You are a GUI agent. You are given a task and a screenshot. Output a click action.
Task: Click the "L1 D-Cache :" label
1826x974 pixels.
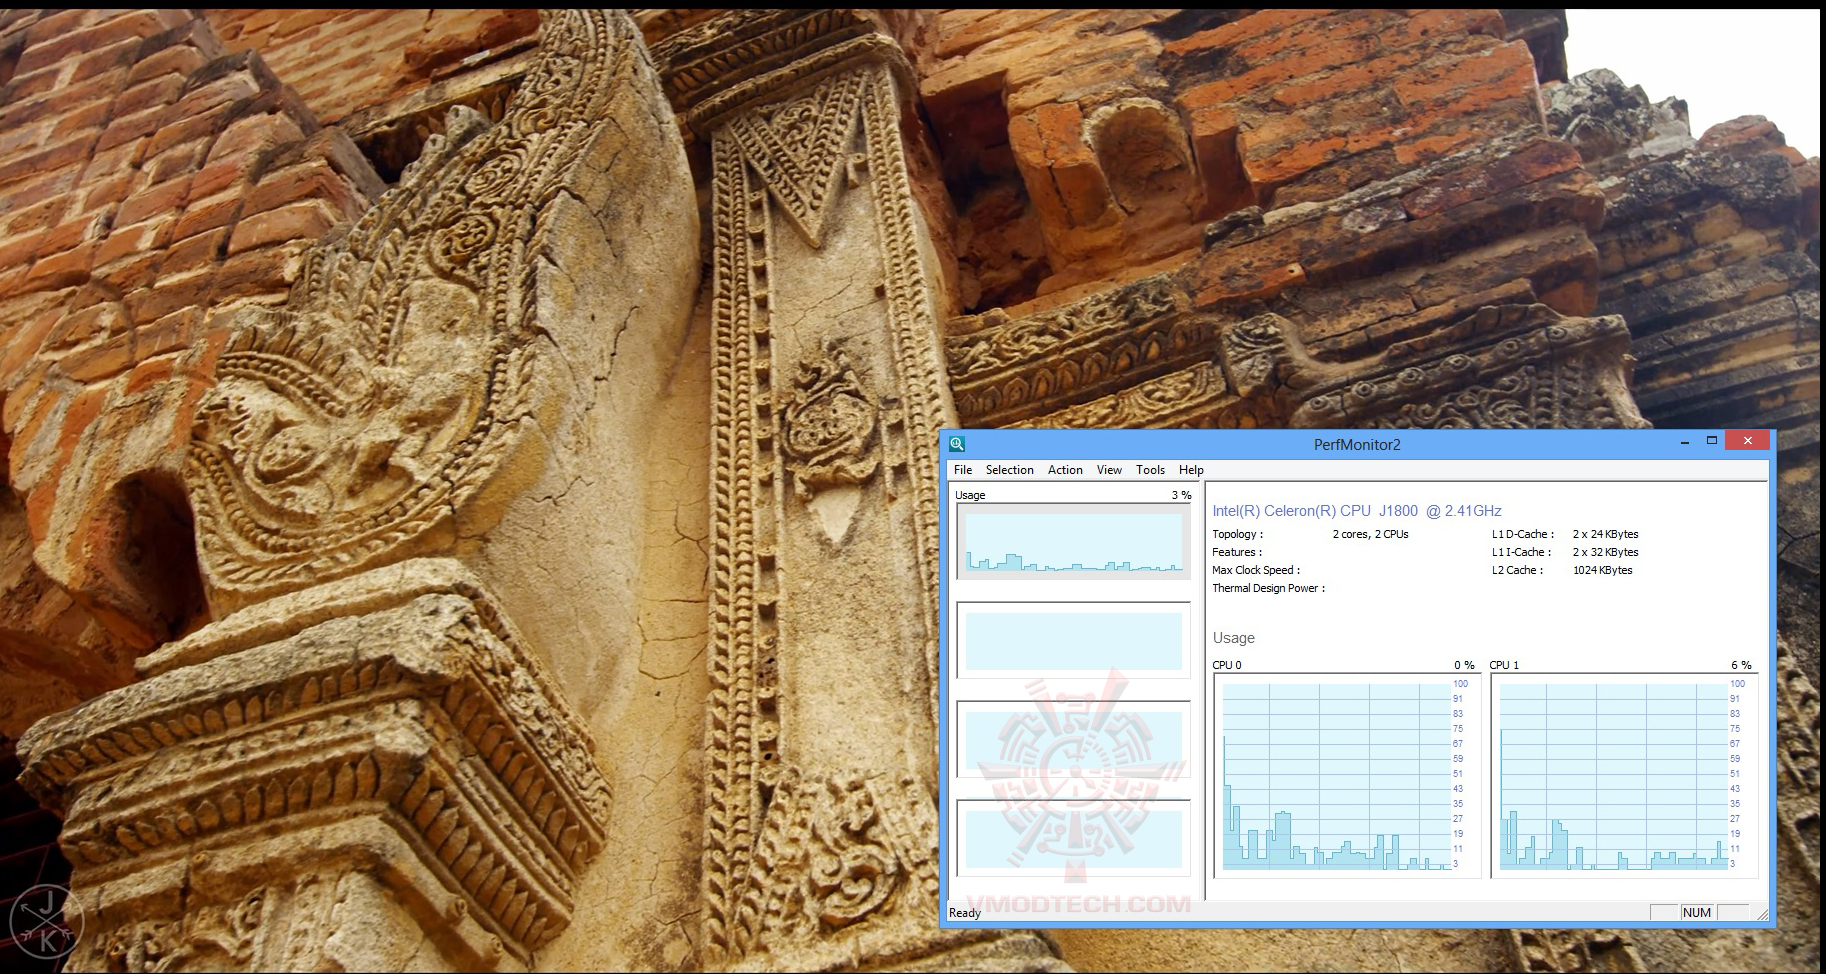click(x=1523, y=534)
